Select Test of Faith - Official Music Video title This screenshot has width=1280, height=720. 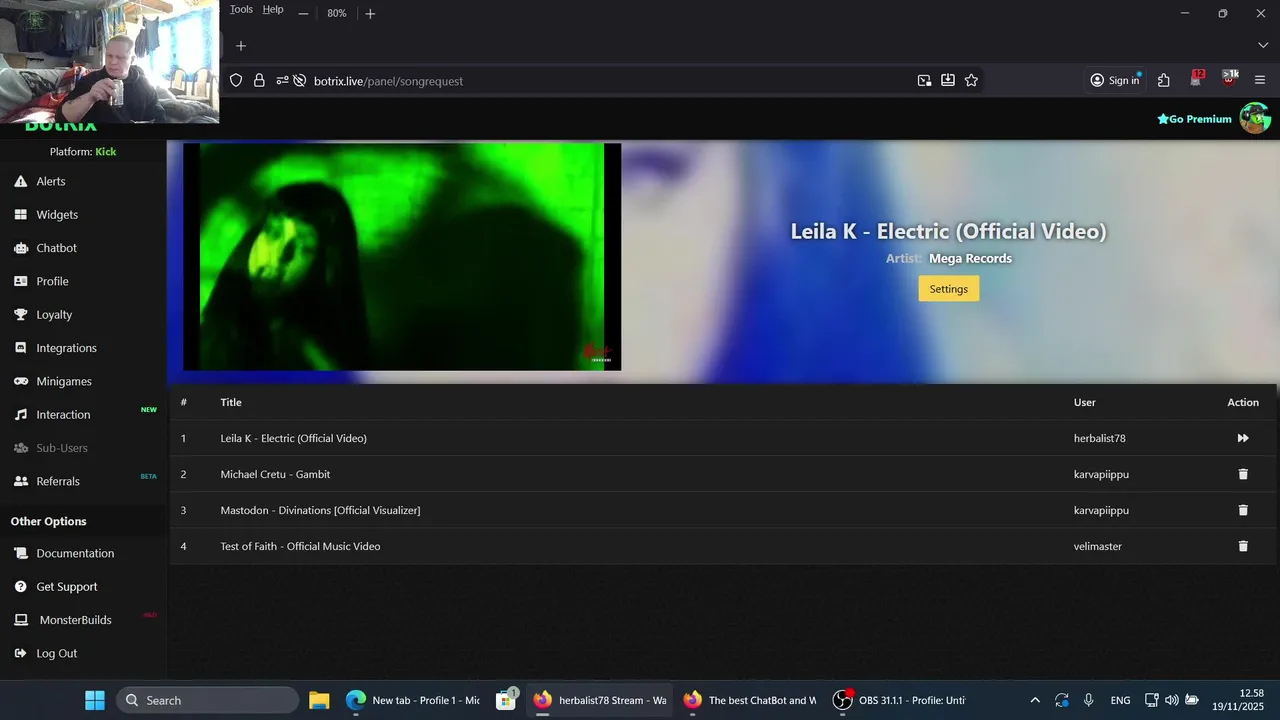[x=300, y=546]
